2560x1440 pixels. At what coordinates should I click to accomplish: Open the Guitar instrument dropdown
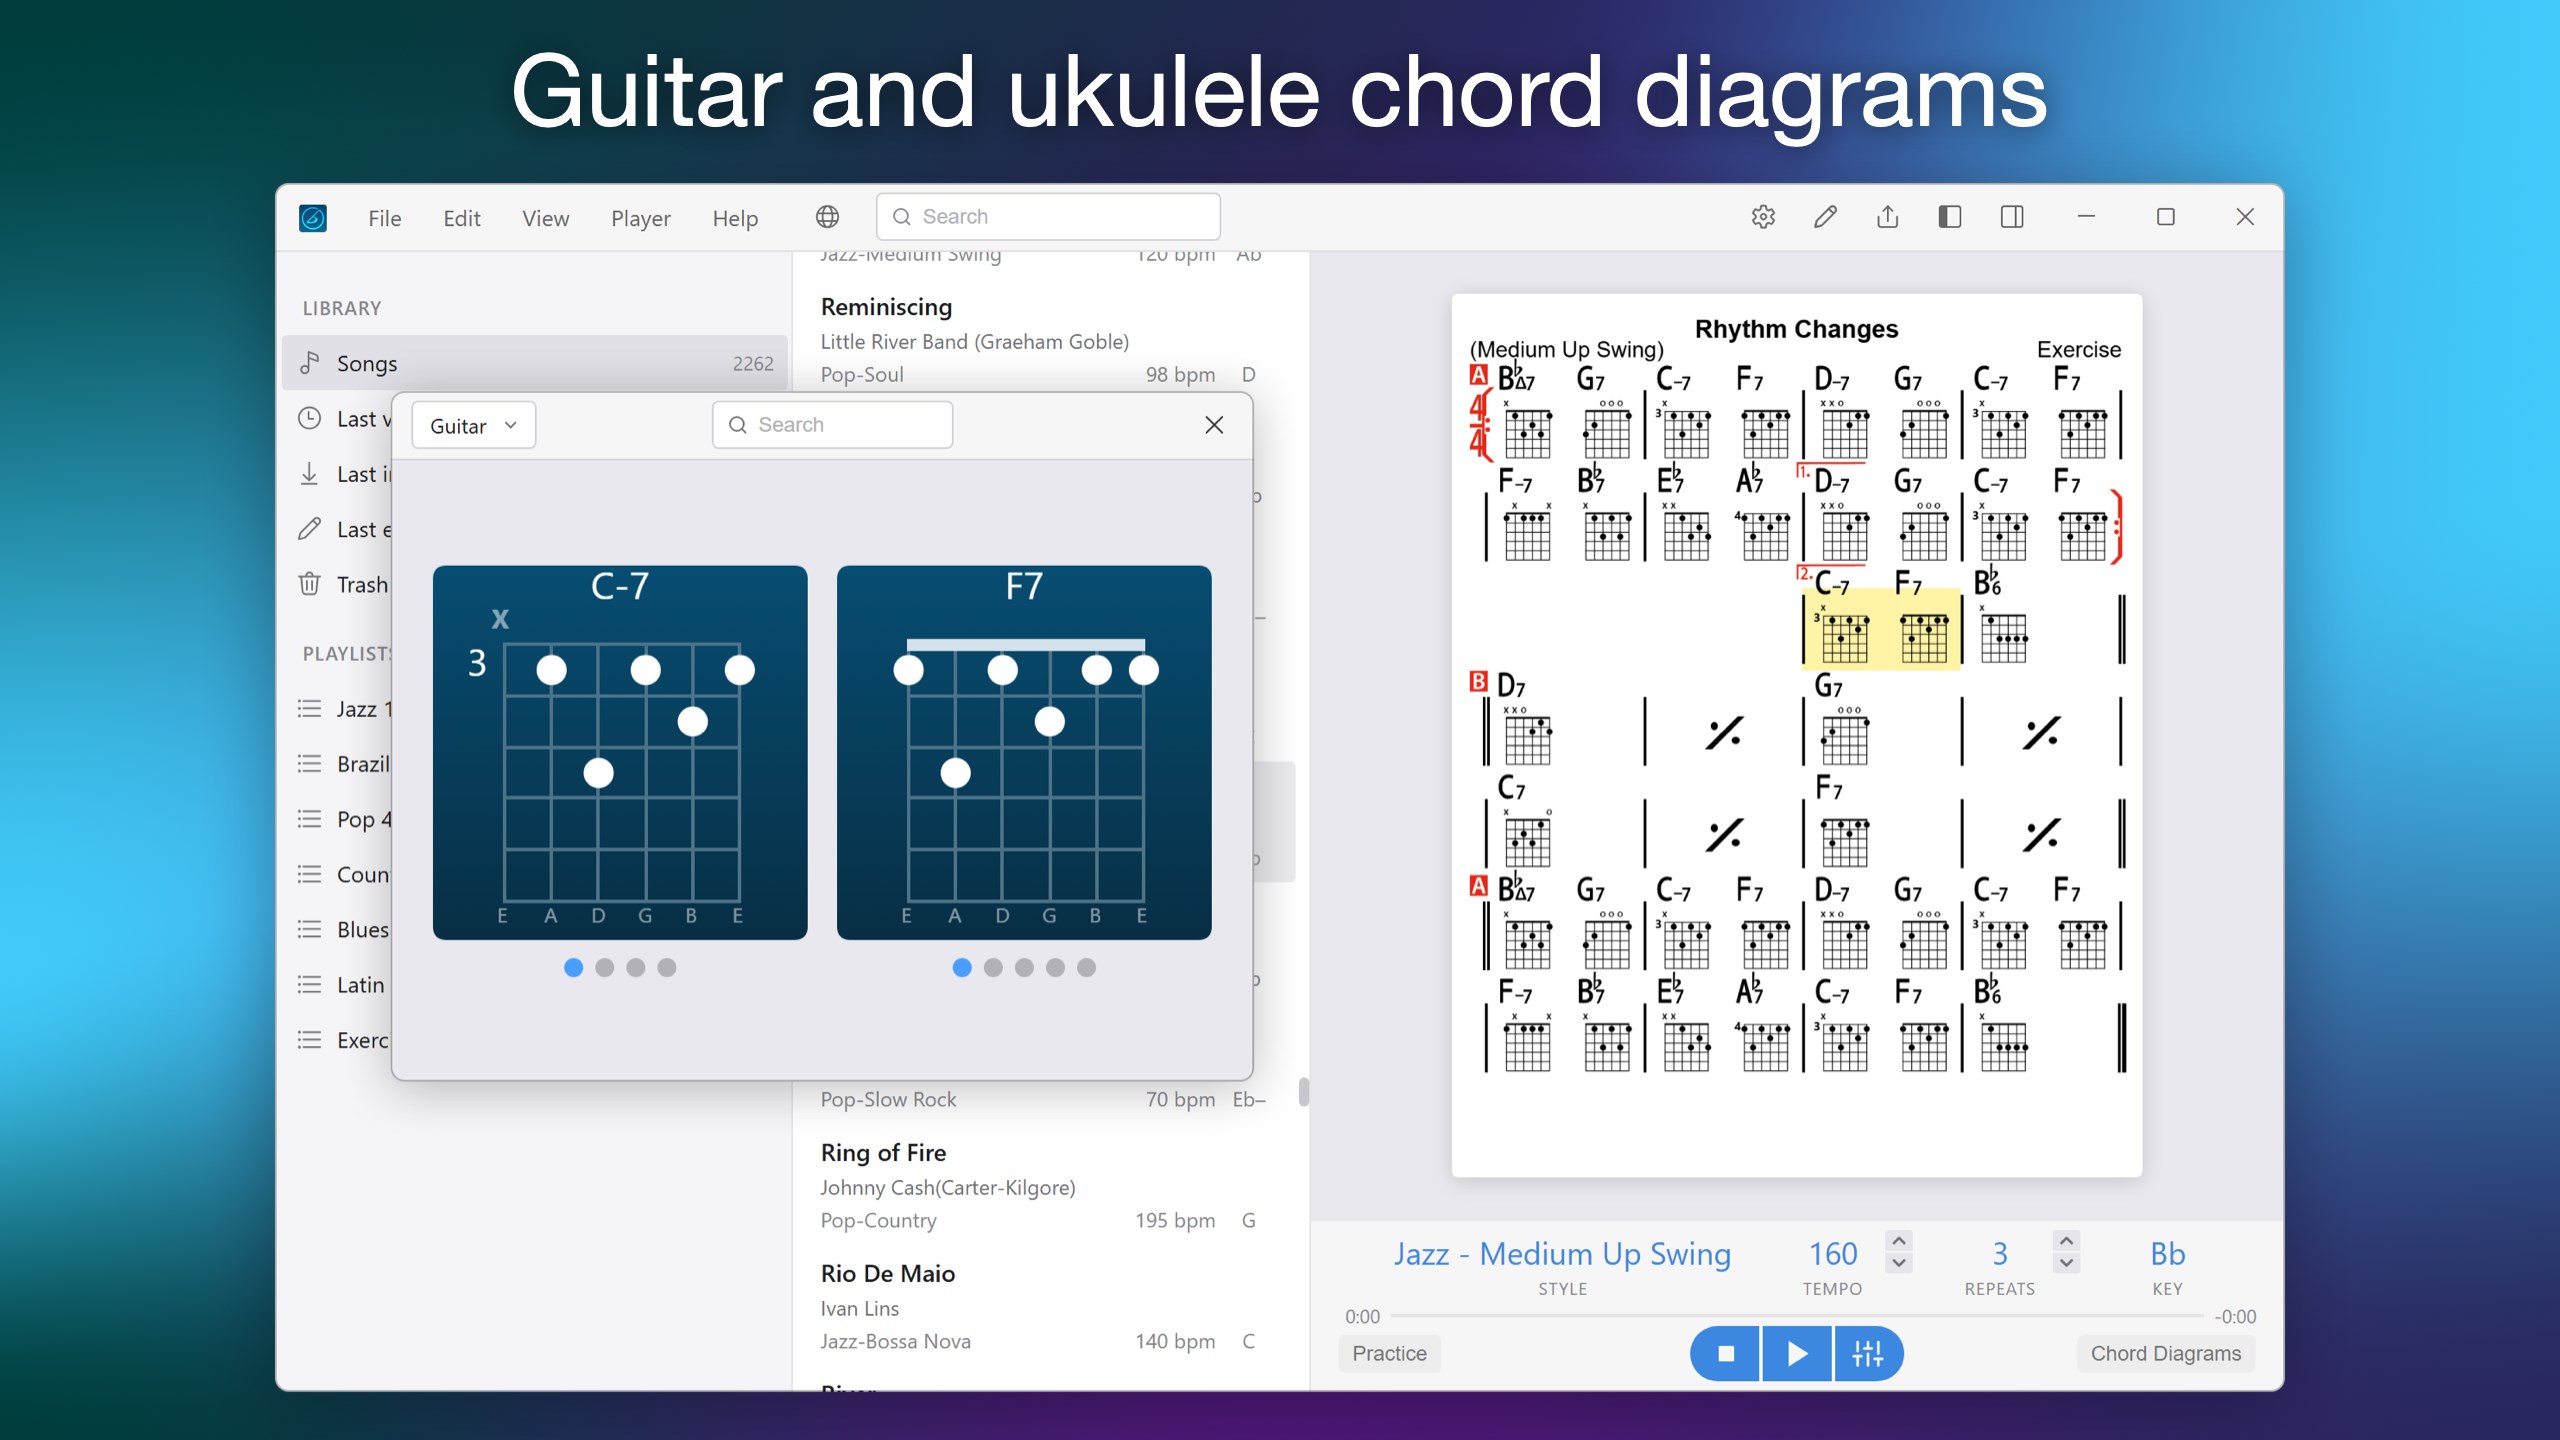click(x=473, y=426)
